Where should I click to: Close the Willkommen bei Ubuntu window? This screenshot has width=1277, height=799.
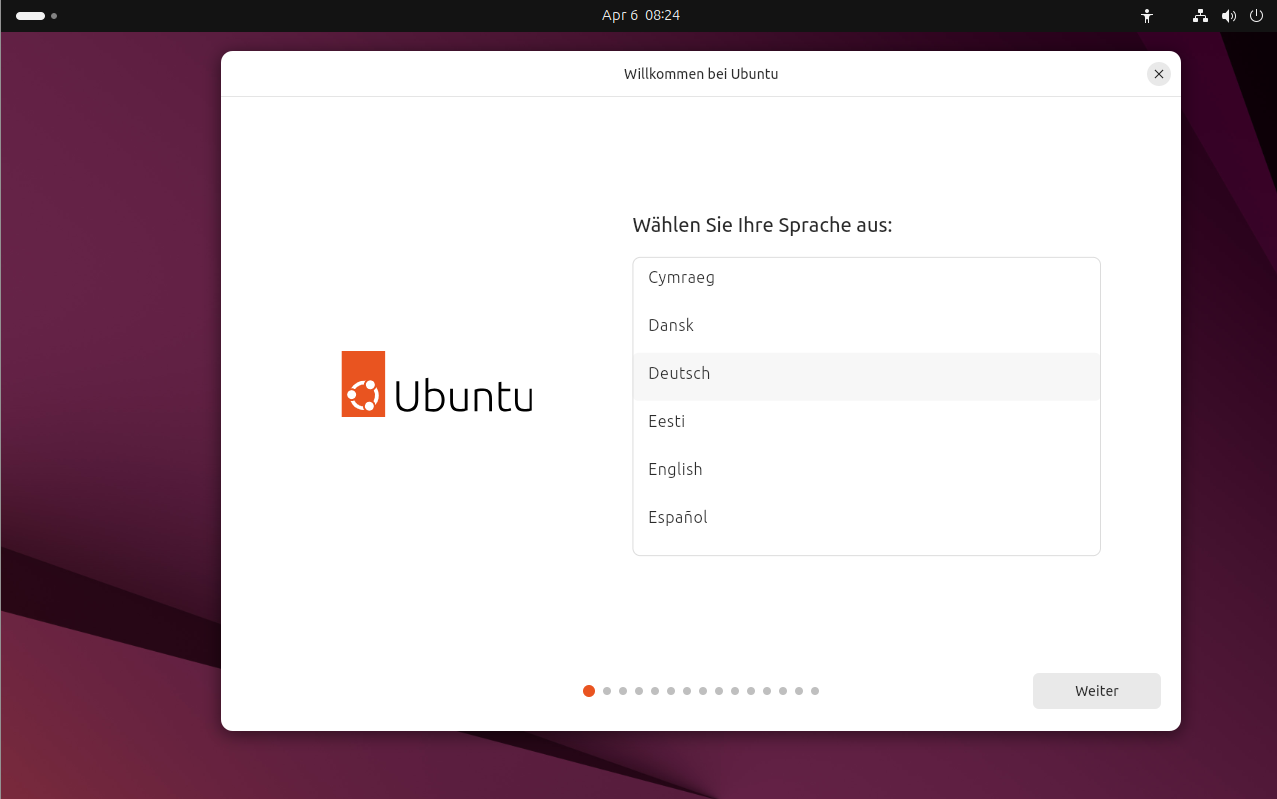click(1158, 74)
